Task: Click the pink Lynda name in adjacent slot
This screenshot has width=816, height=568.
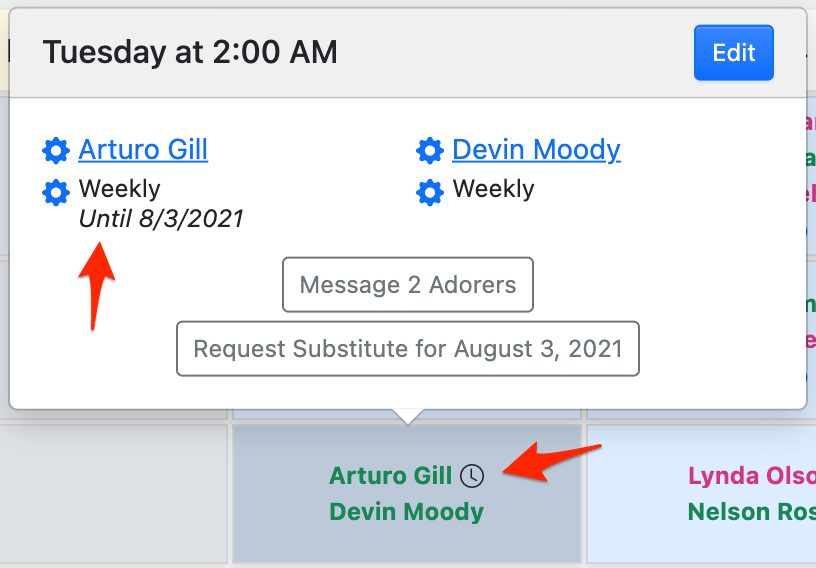Action: pos(750,476)
